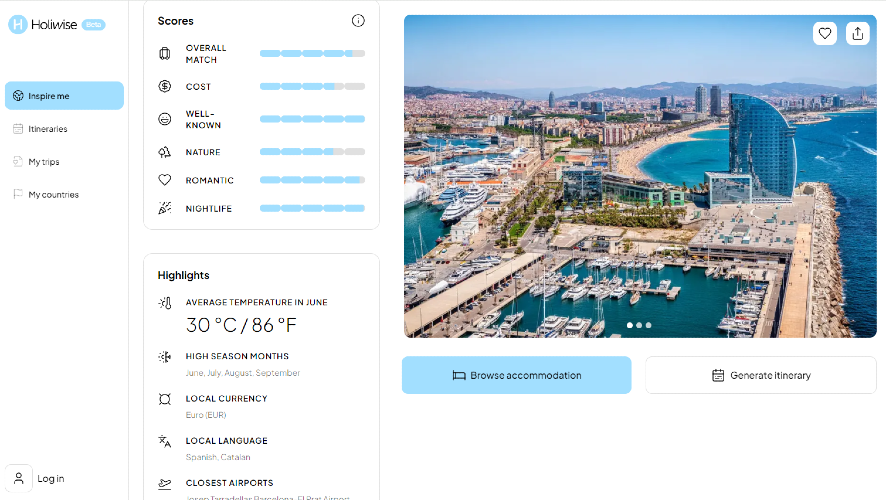Open Scores info icon
This screenshot has height=500, width=886.
pyautogui.click(x=358, y=21)
